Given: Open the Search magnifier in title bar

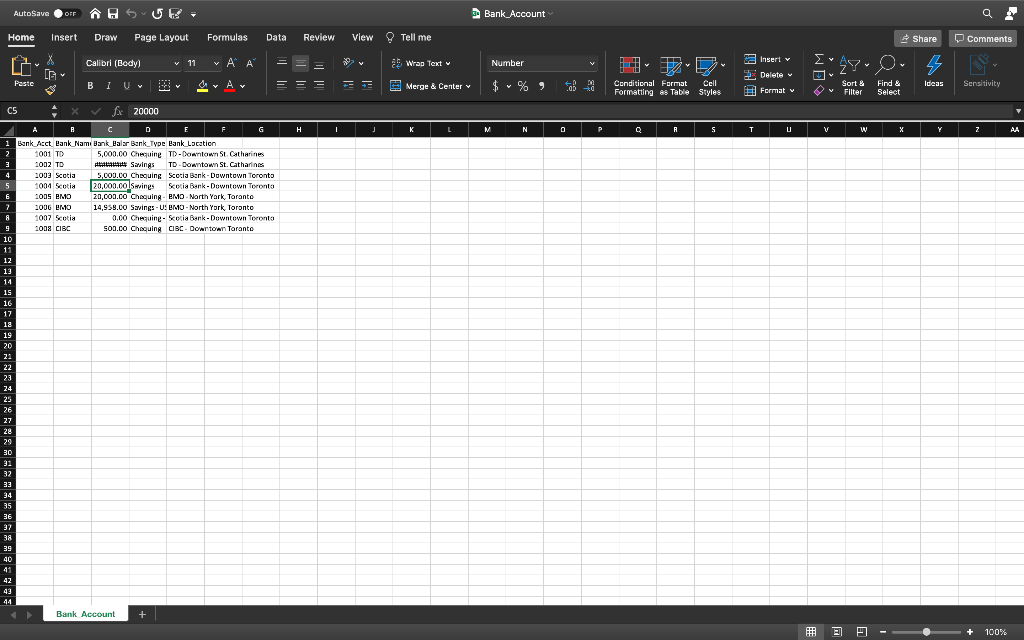Looking at the screenshot, I should coord(987,13).
